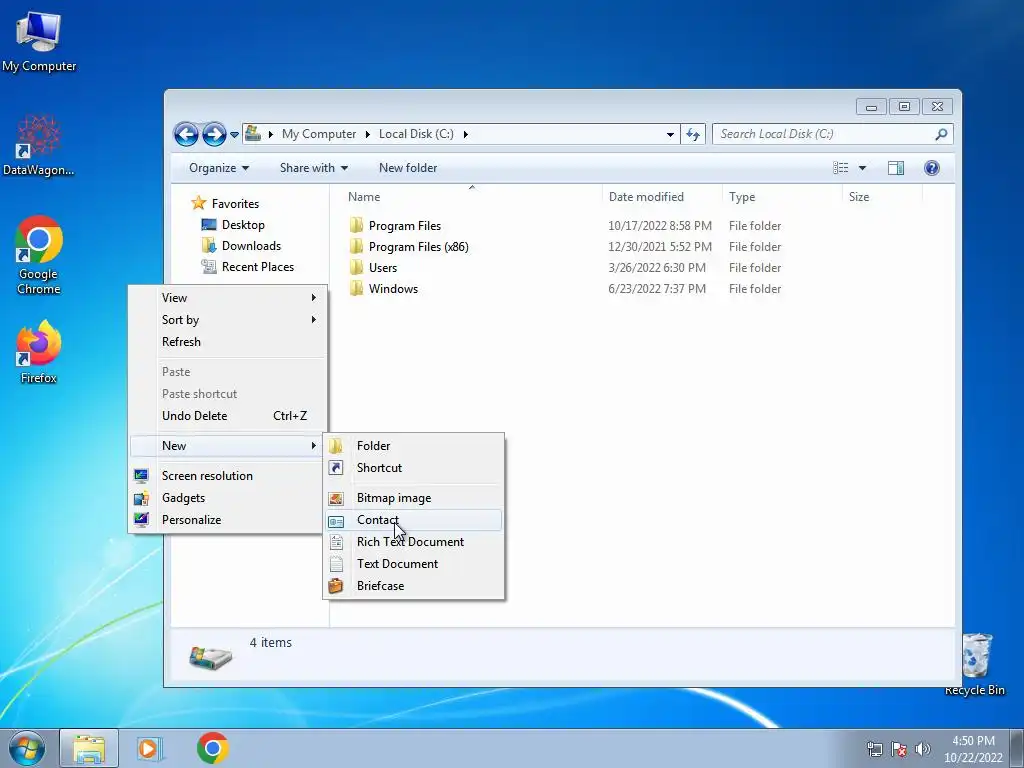Open the View submenu in context menu
Viewport: 1024px width, 768px height.
coord(227,298)
